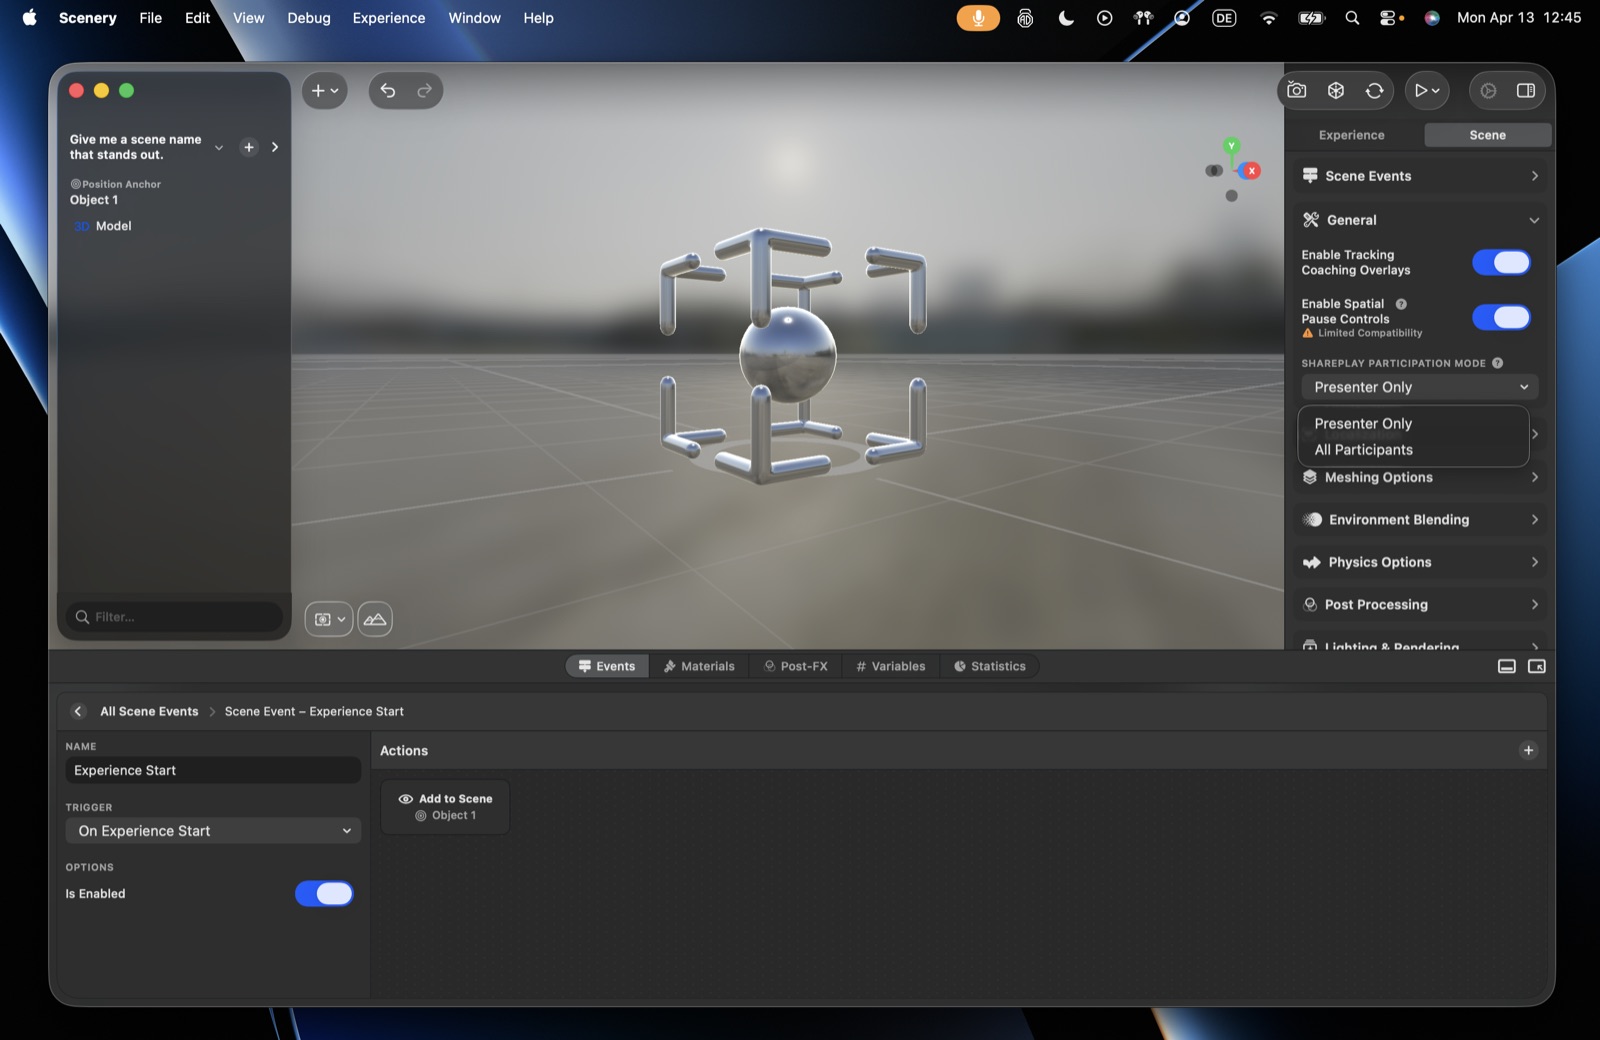1600x1040 pixels.
Task: Select Presenter Only option in list
Action: pos(1413,424)
